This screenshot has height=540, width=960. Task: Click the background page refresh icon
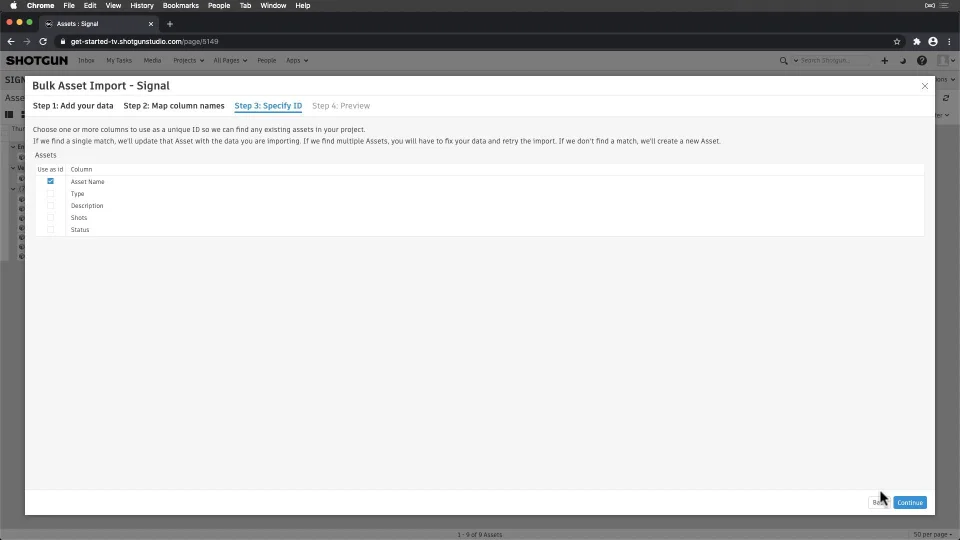pyautogui.click(x=946, y=98)
